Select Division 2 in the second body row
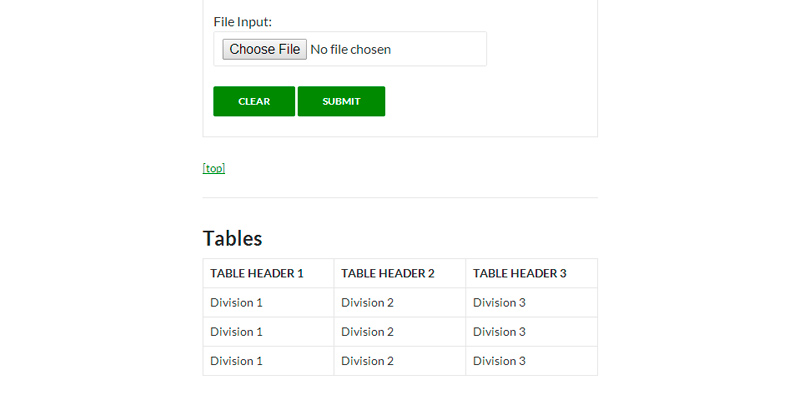The height and width of the screenshot is (400, 800). pos(368,331)
